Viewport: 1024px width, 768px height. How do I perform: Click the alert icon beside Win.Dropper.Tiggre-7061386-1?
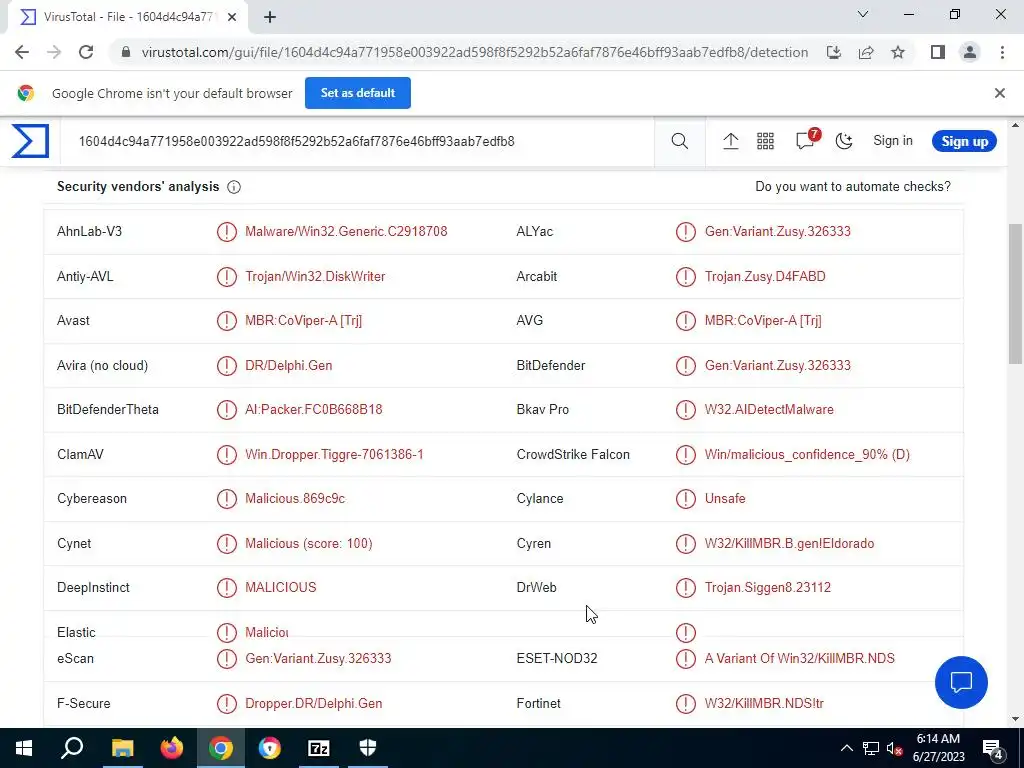(x=227, y=455)
